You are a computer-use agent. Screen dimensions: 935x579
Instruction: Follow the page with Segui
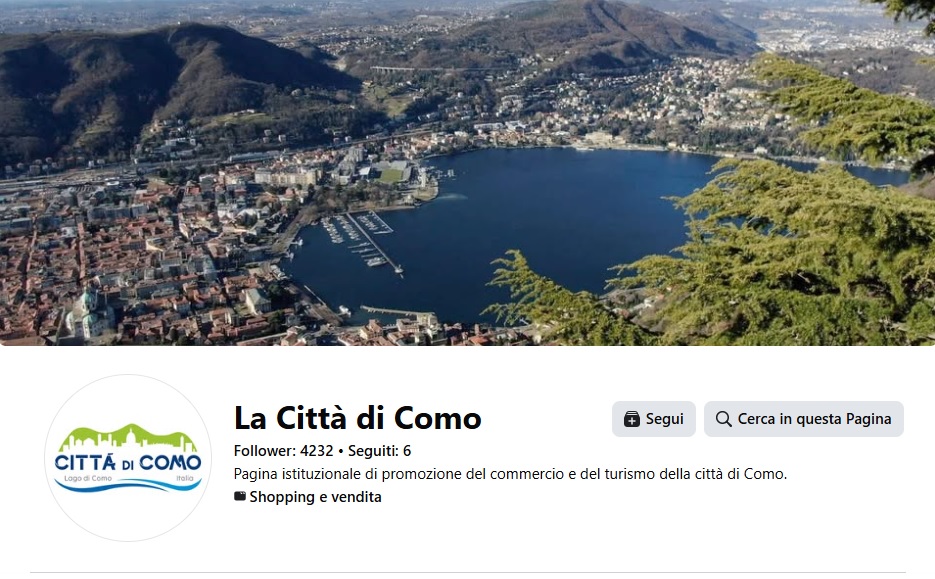[x=654, y=419]
